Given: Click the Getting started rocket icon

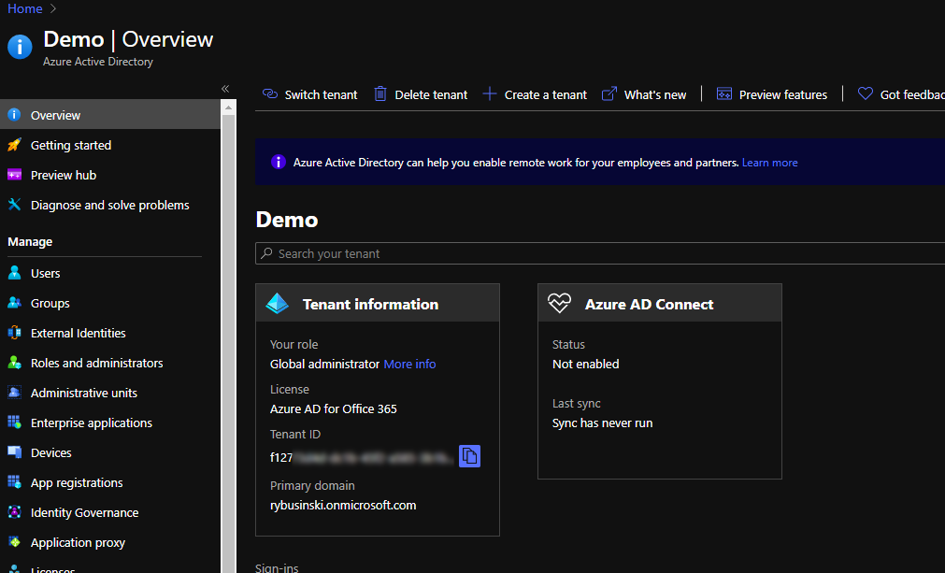Looking at the screenshot, I should pos(14,145).
